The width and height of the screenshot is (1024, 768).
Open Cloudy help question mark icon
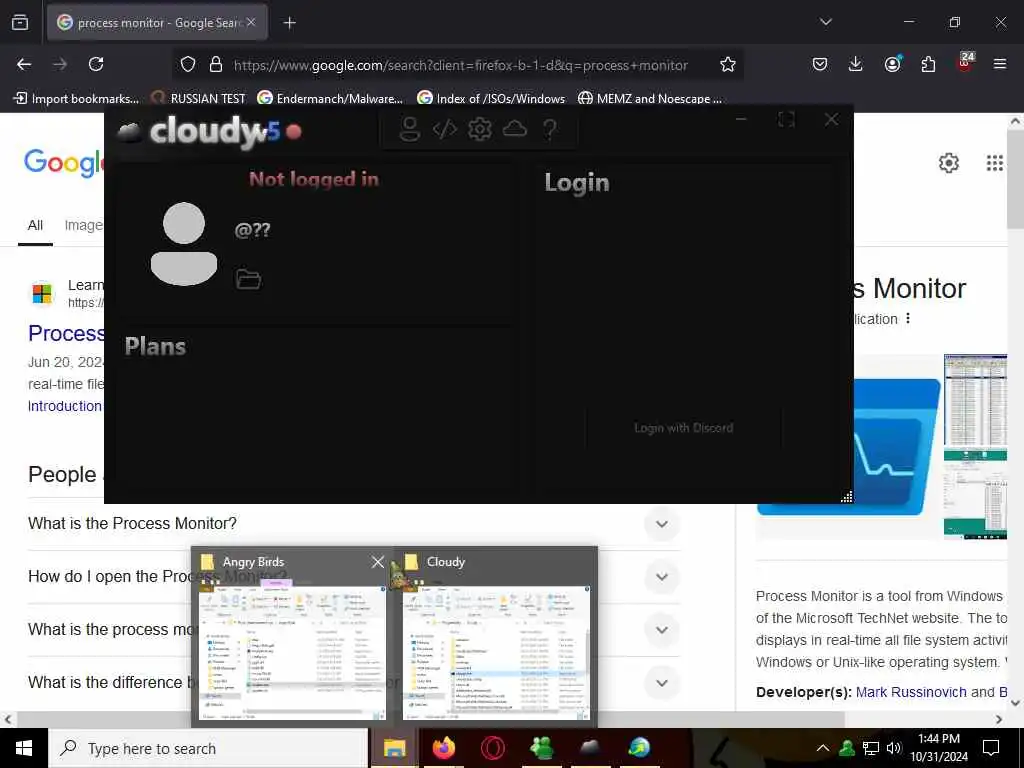(550, 129)
